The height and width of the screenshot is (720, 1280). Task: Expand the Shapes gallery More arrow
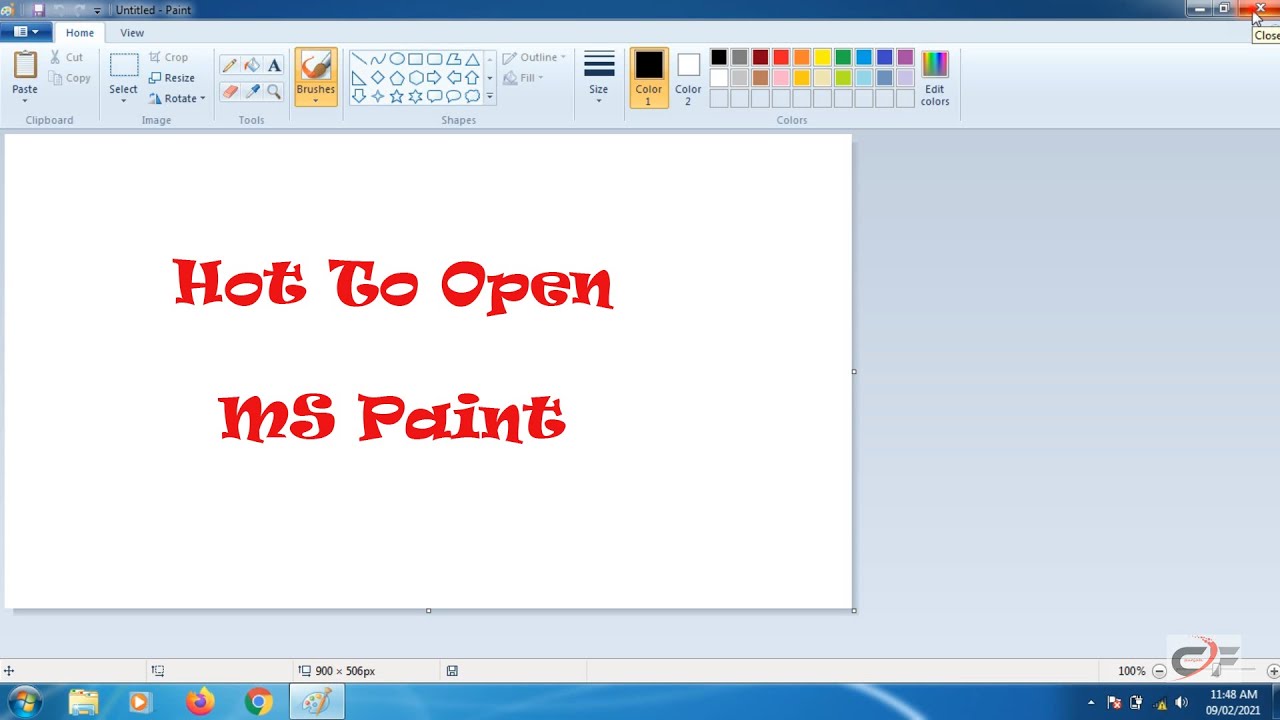489,97
